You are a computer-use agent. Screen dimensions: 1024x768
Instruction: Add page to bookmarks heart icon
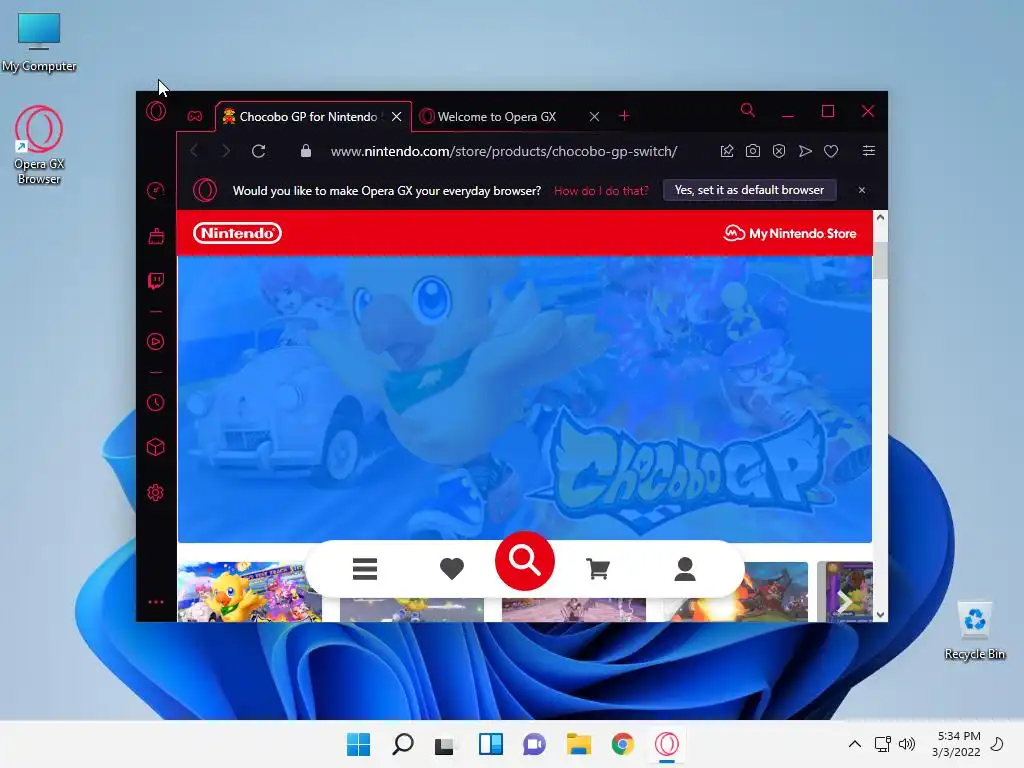831,151
